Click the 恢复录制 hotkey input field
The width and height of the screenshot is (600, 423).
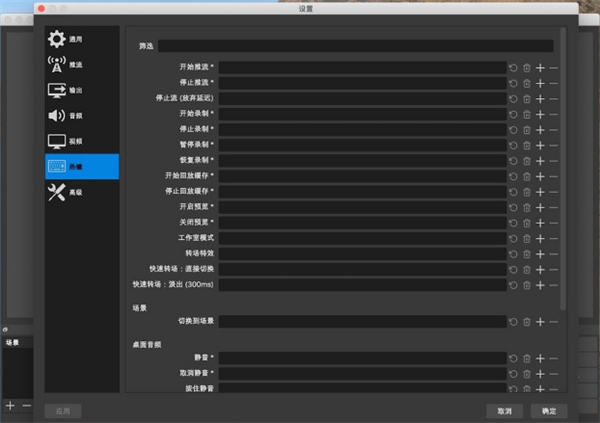(362, 160)
